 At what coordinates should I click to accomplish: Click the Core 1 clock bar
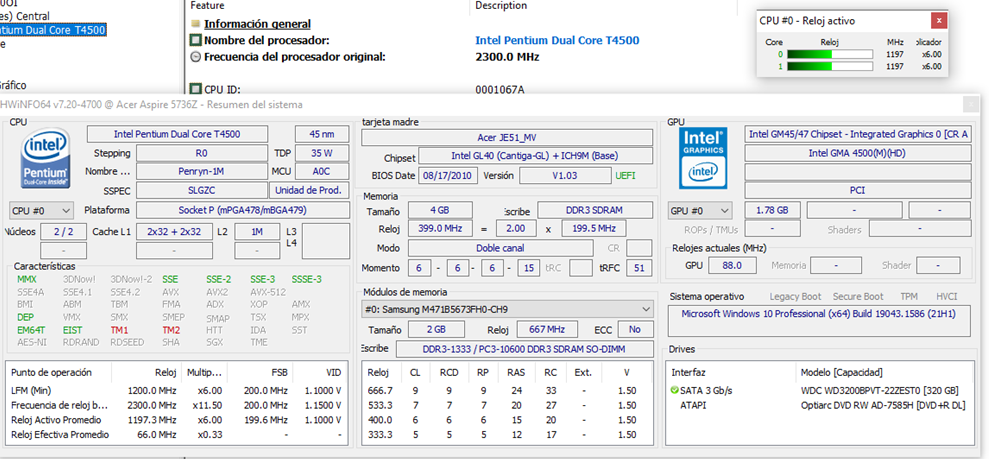(828, 66)
